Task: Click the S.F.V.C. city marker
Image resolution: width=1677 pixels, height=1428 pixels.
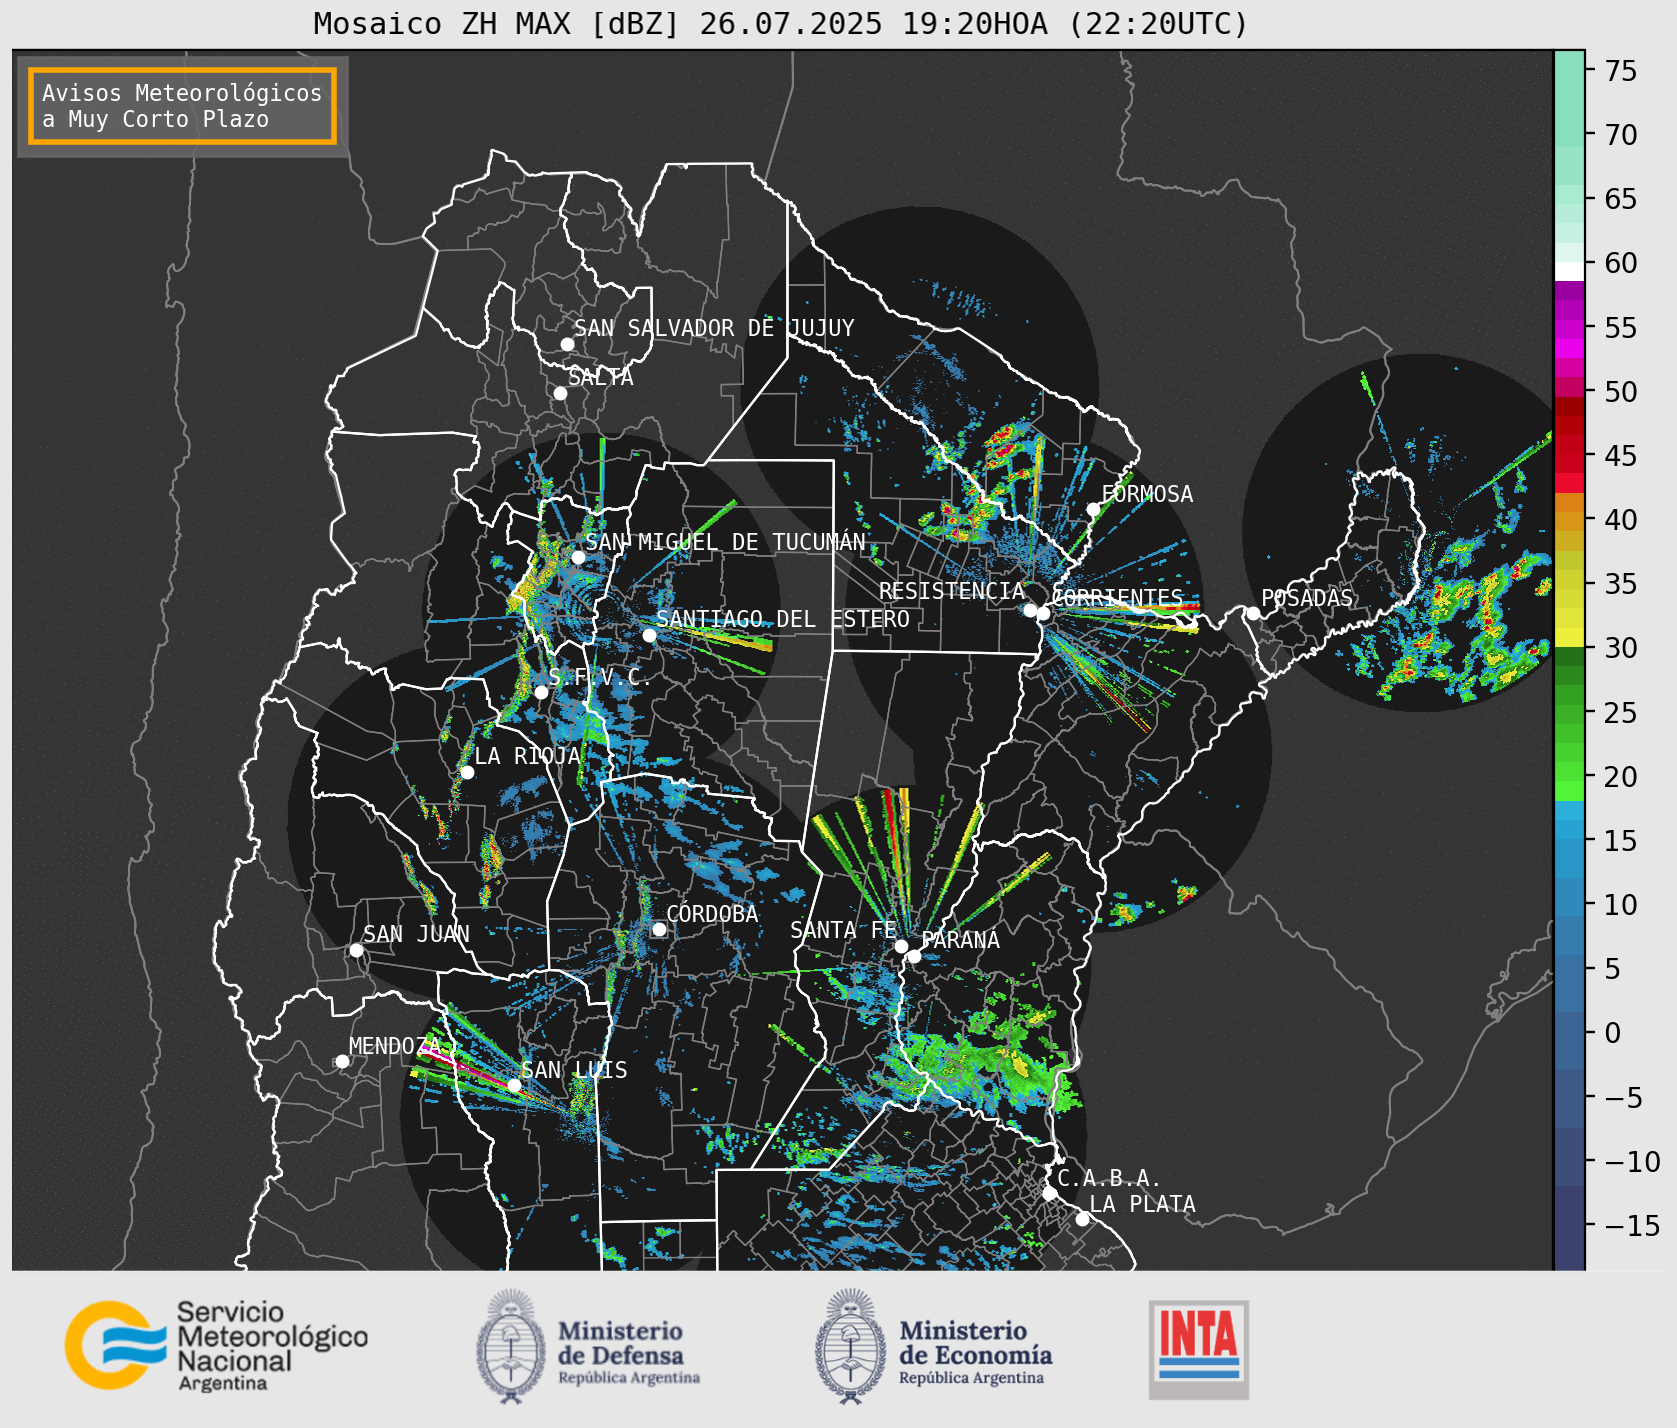Action: [541, 692]
